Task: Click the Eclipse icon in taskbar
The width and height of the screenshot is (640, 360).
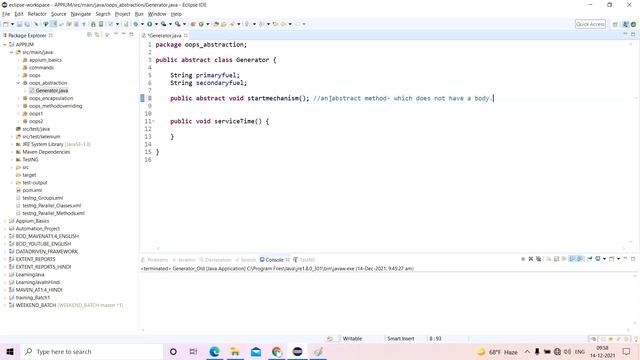Action: pos(298,351)
